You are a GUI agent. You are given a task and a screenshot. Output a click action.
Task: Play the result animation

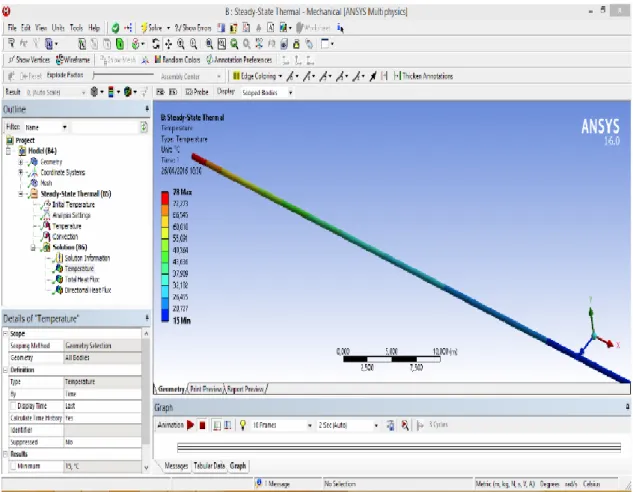click(x=191, y=425)
